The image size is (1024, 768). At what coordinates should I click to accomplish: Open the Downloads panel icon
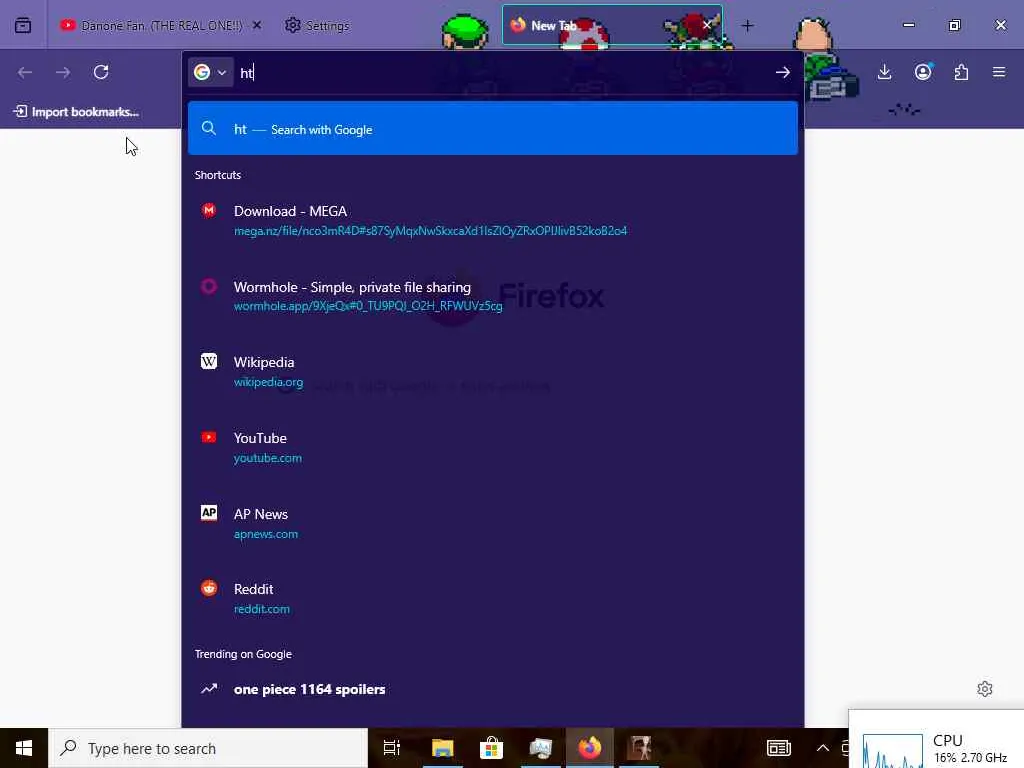pyautogui.click(x=884, y=72)
